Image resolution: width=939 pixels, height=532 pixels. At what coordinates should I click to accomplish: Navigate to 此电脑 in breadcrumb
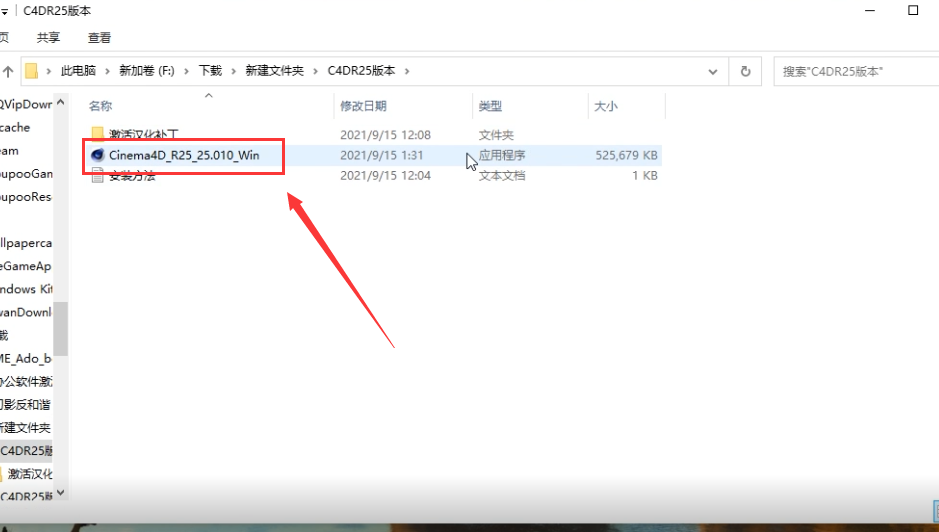click(x=78, y=71)
